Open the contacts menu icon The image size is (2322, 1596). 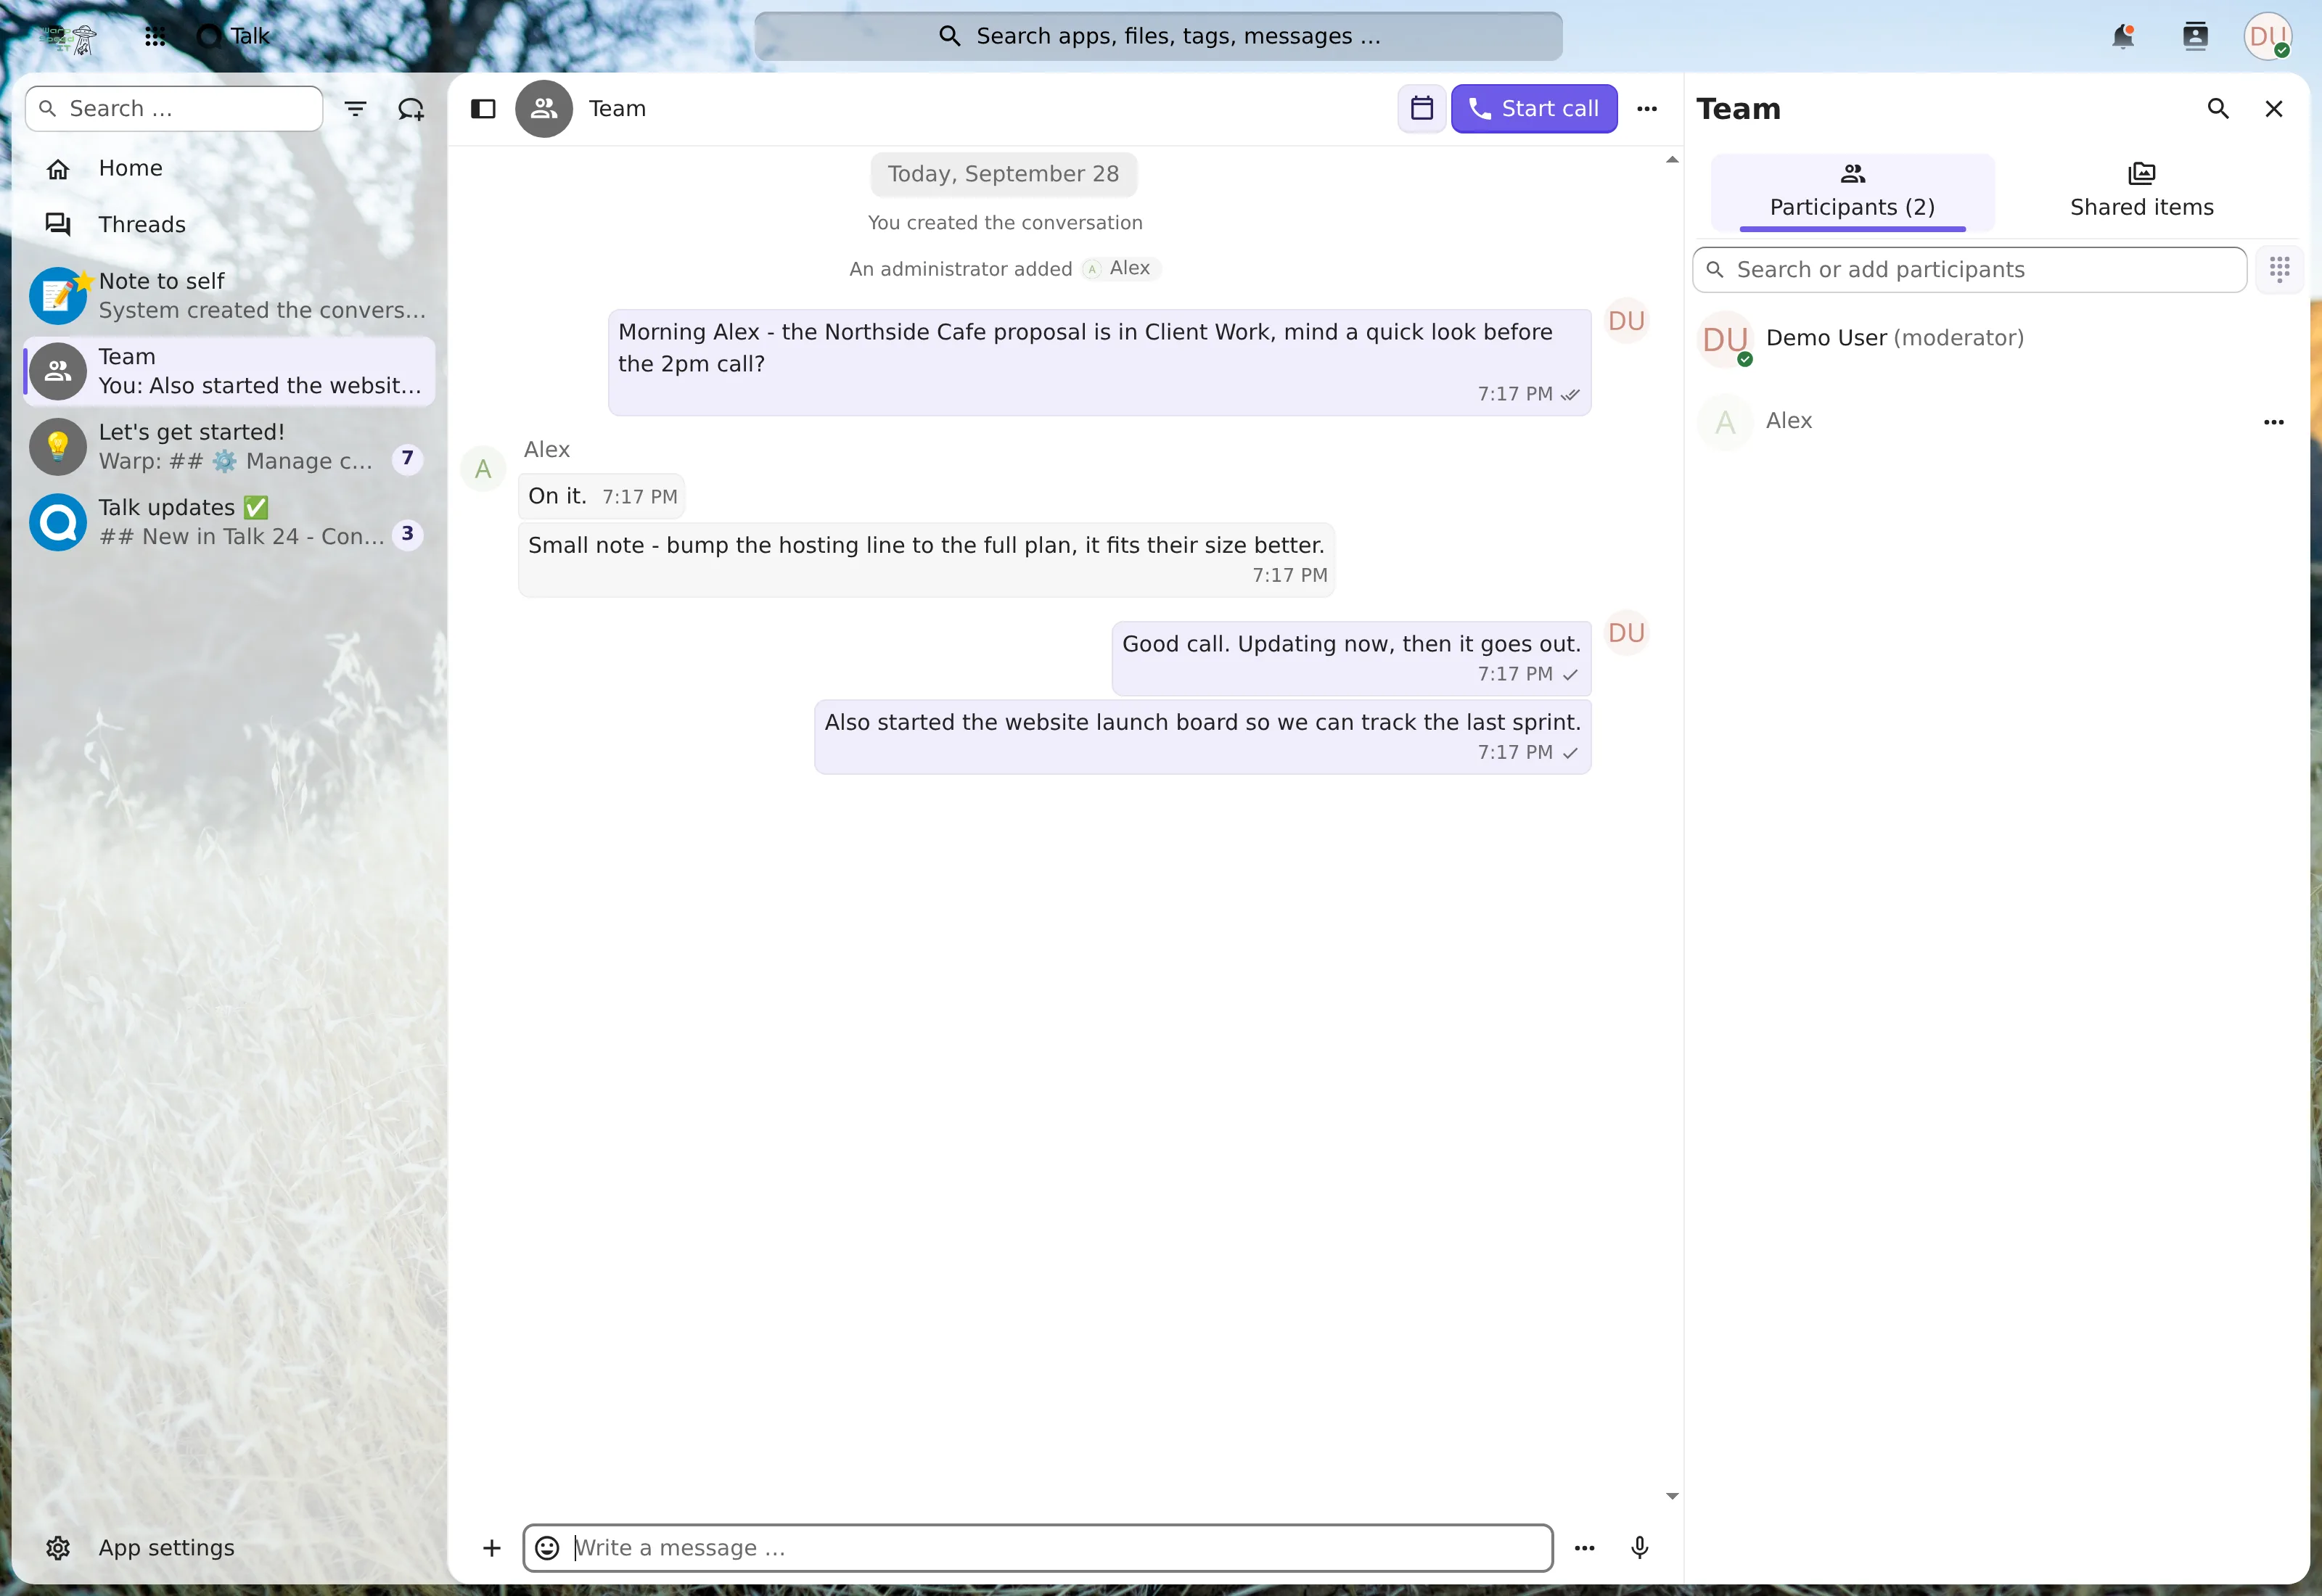pos(2195,37)
